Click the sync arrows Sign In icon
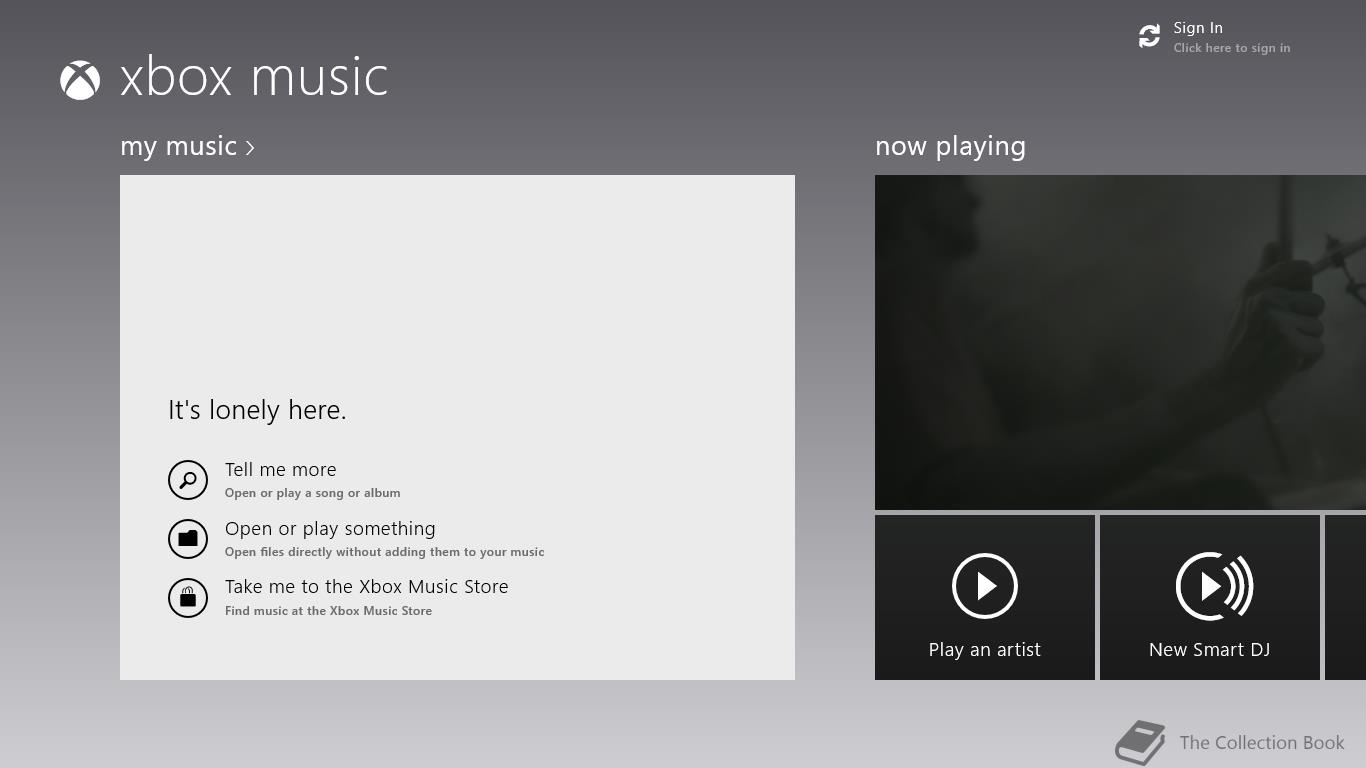 tap(1149, 36)
